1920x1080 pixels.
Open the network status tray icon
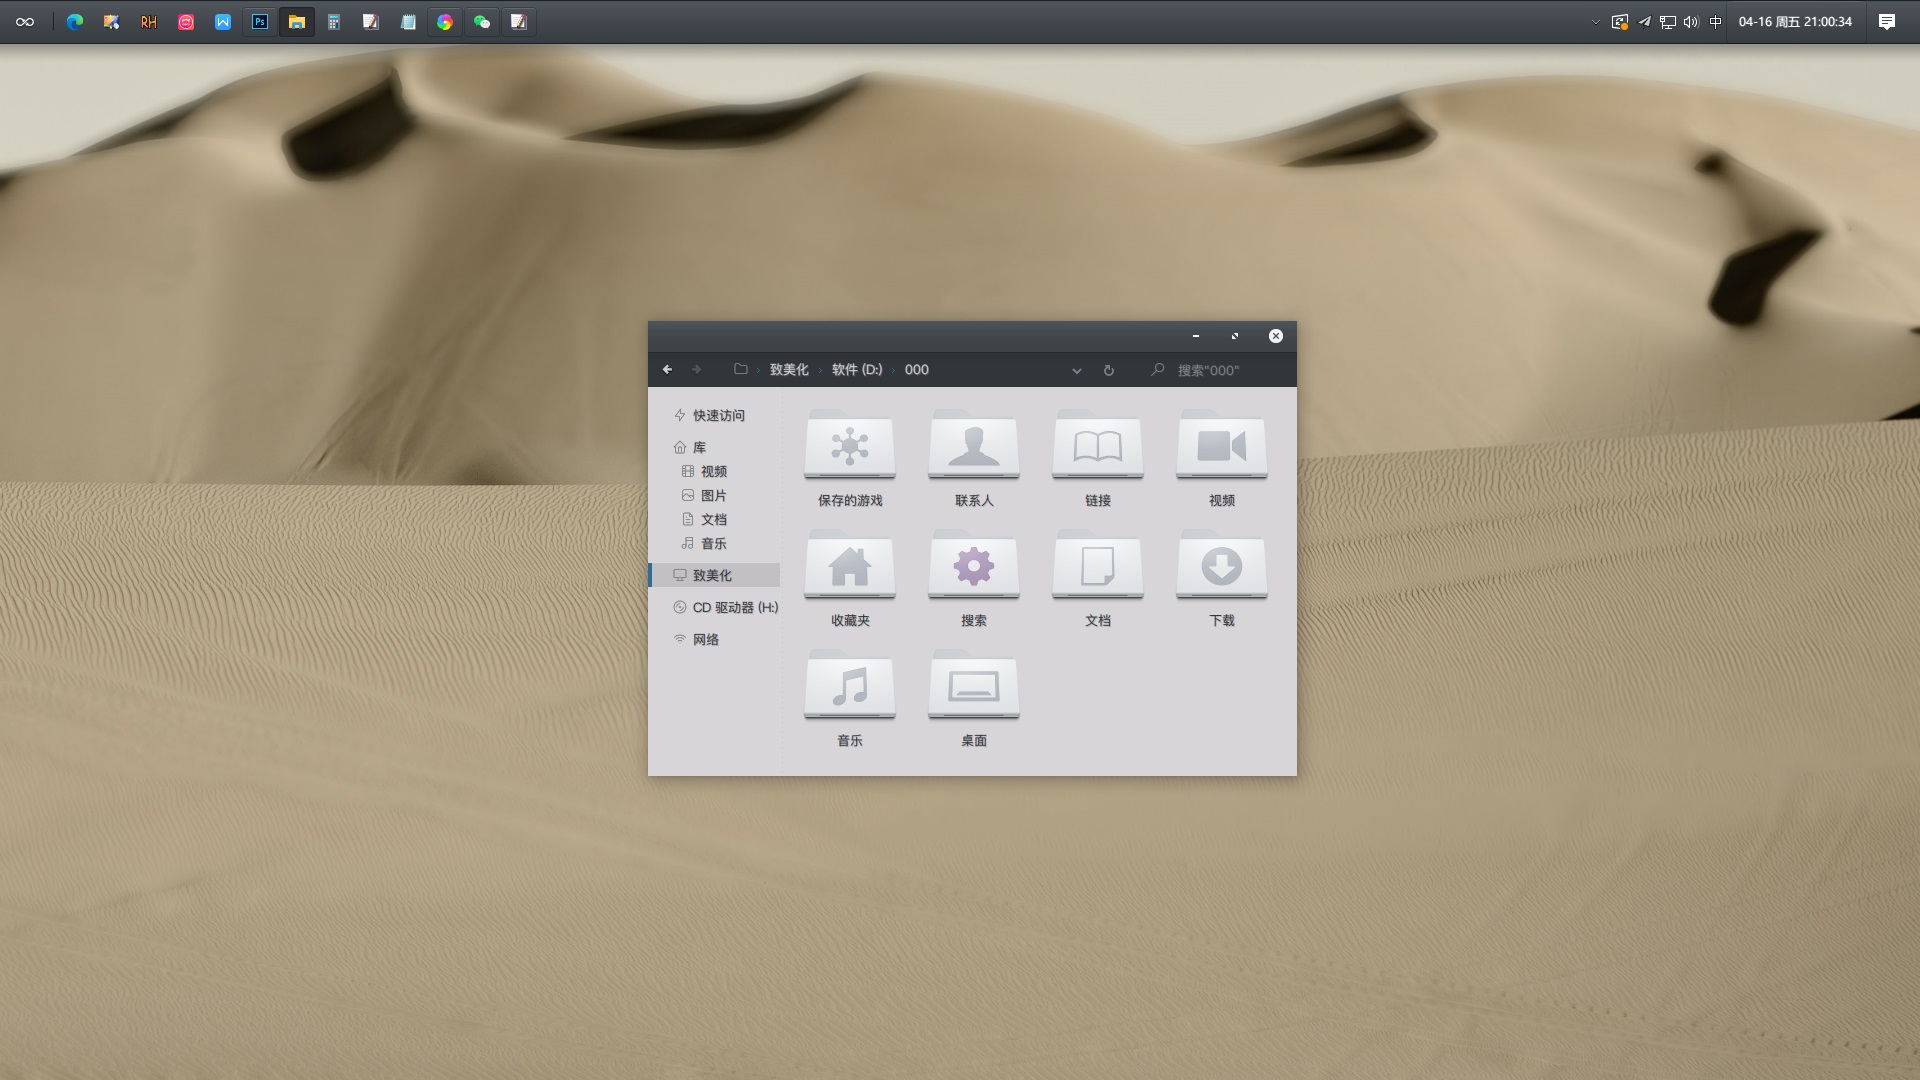tap(1667, 22)
